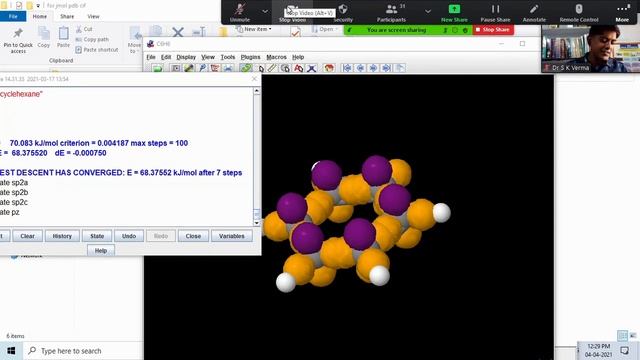Click the green rotate icon in Jmol toolbar
The image size is (640, 360).
246,68
